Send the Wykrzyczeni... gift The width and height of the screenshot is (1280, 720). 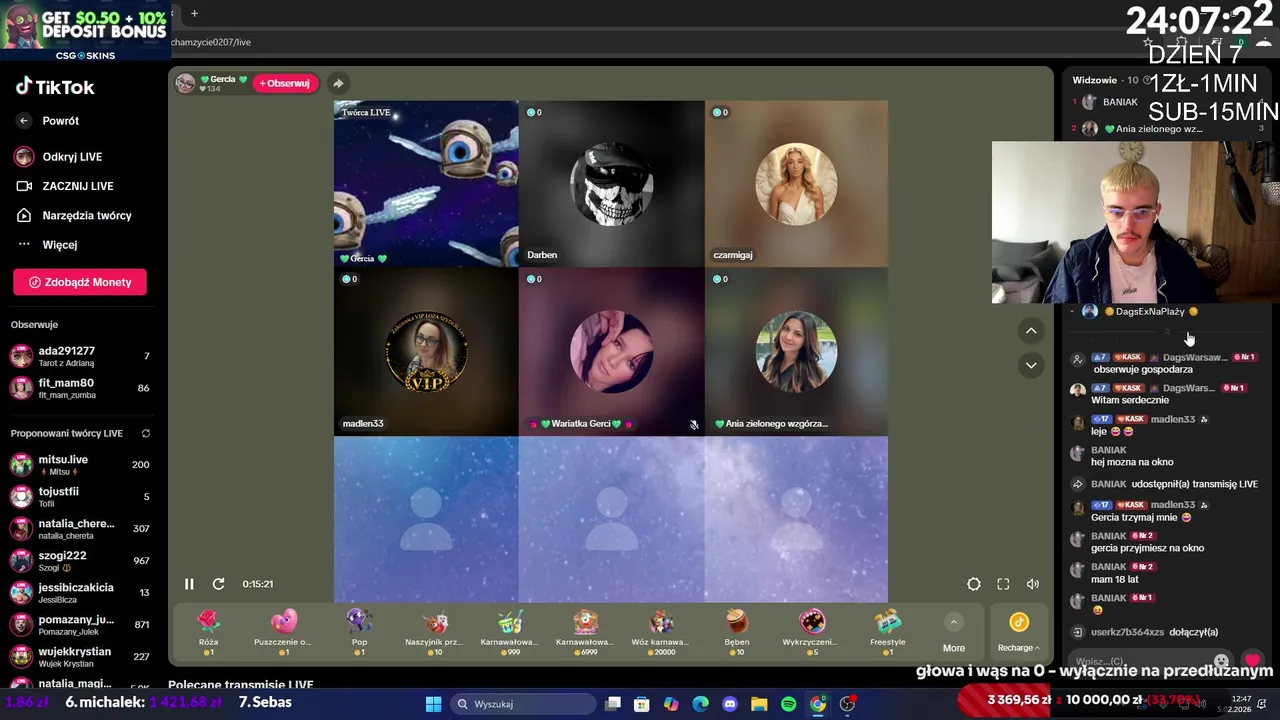click(x=811, y=632)
